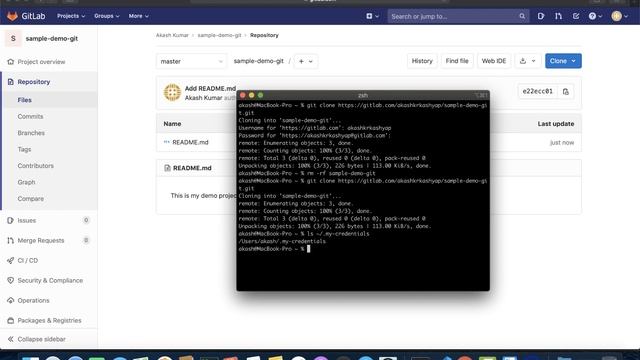The height and width of the screenshot is (360, 640).
Task: Click the zsh terminal title bar
Action: coord(363,95)
